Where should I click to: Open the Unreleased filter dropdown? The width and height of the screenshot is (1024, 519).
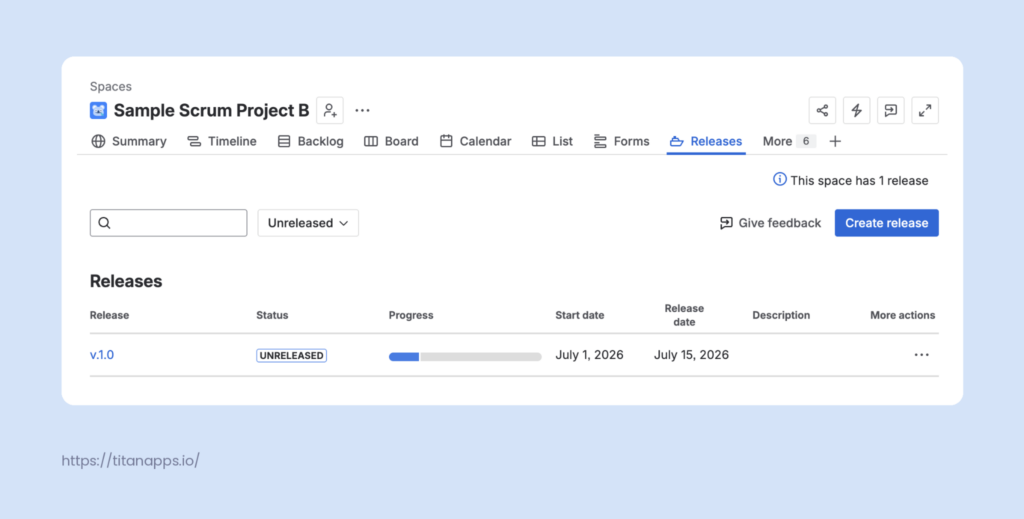click(x=308, y=223)
